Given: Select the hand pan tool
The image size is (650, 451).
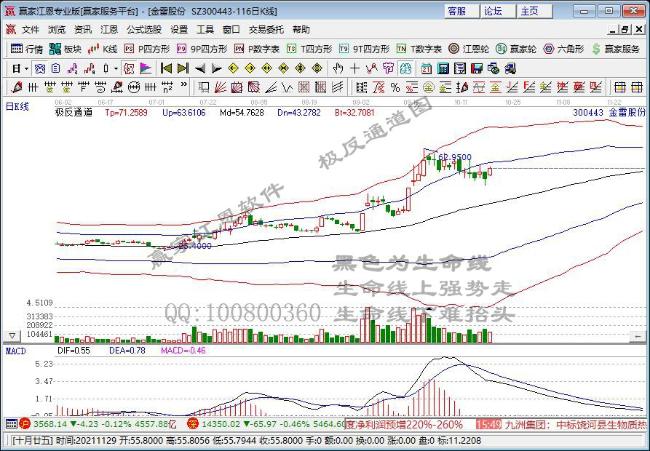Looking at the screenshot, I should (x=338, y=68).
